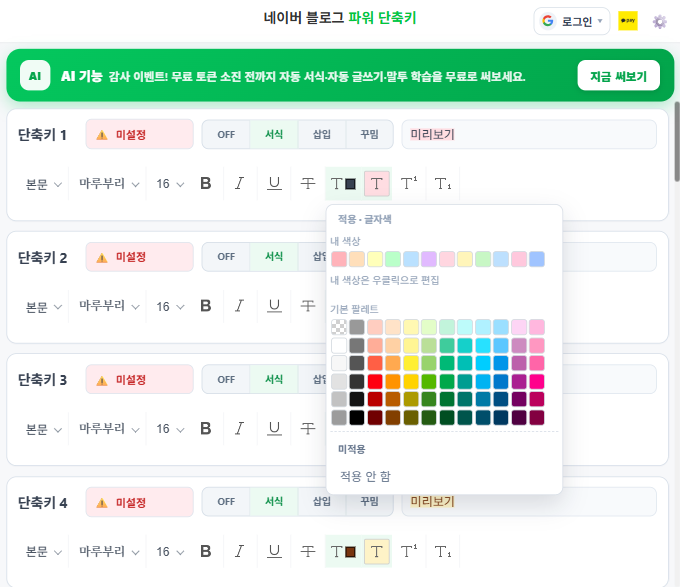Switch 단축키 2 to OFF
This screenshot has width=680, height=587.
tap(226, 257)
